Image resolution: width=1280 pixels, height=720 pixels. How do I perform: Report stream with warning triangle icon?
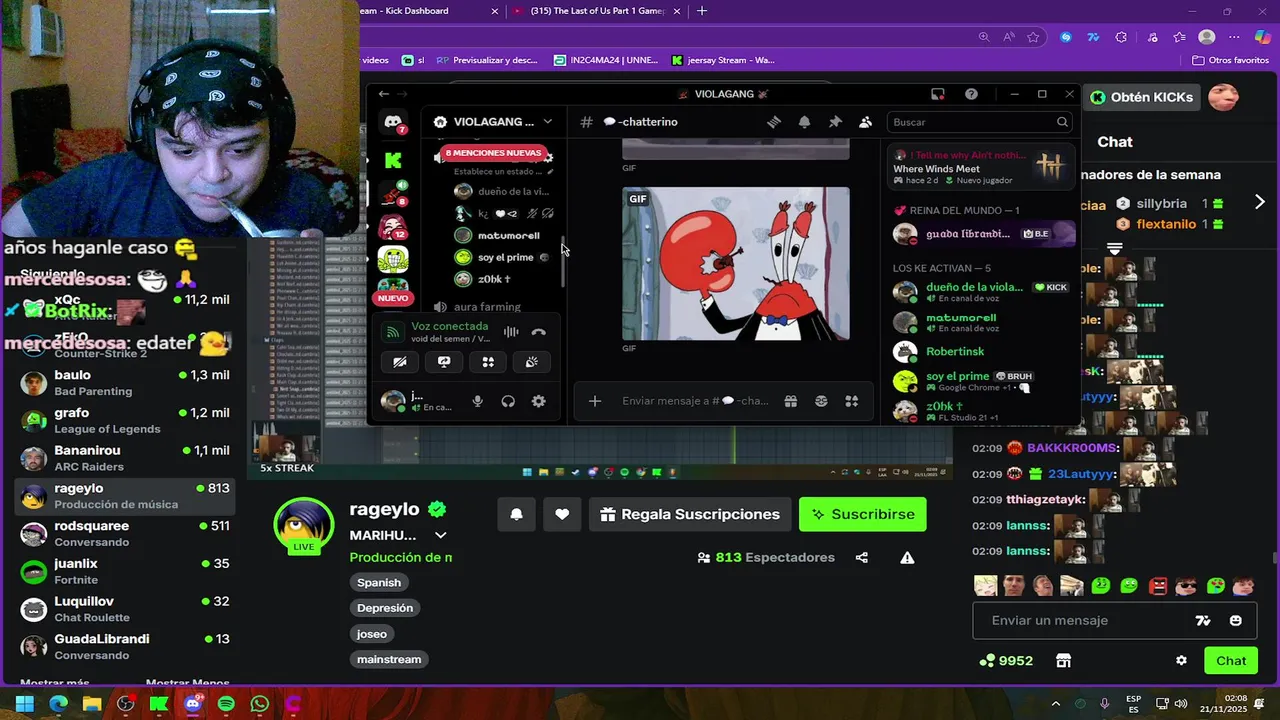(x=907, y=558)
